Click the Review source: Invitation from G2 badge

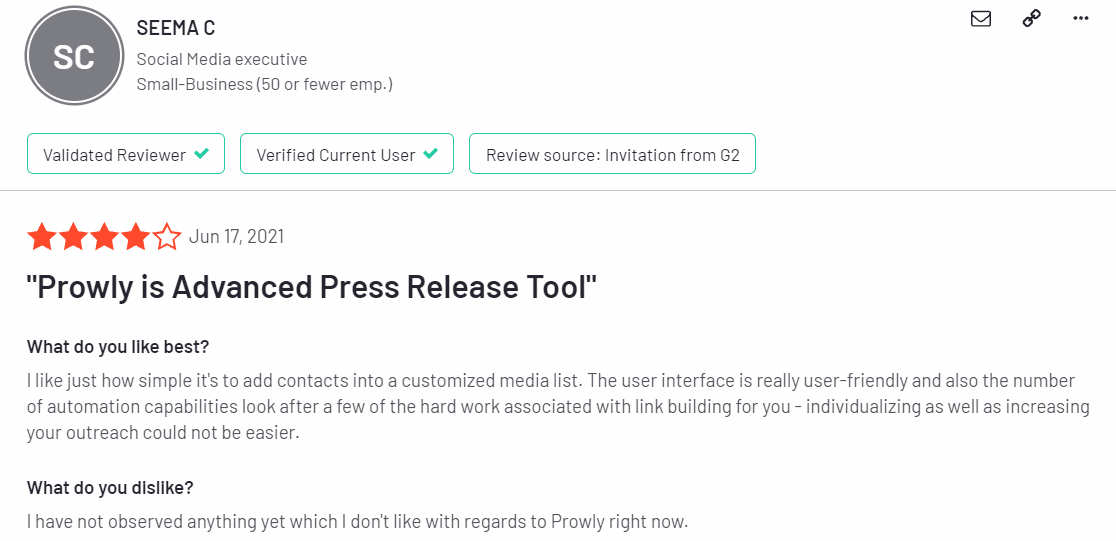(612, 154)
